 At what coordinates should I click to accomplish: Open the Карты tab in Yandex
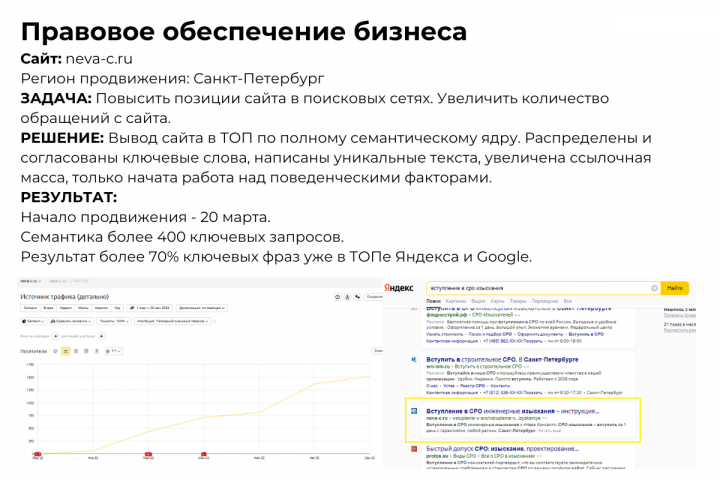tap(497, 301)
